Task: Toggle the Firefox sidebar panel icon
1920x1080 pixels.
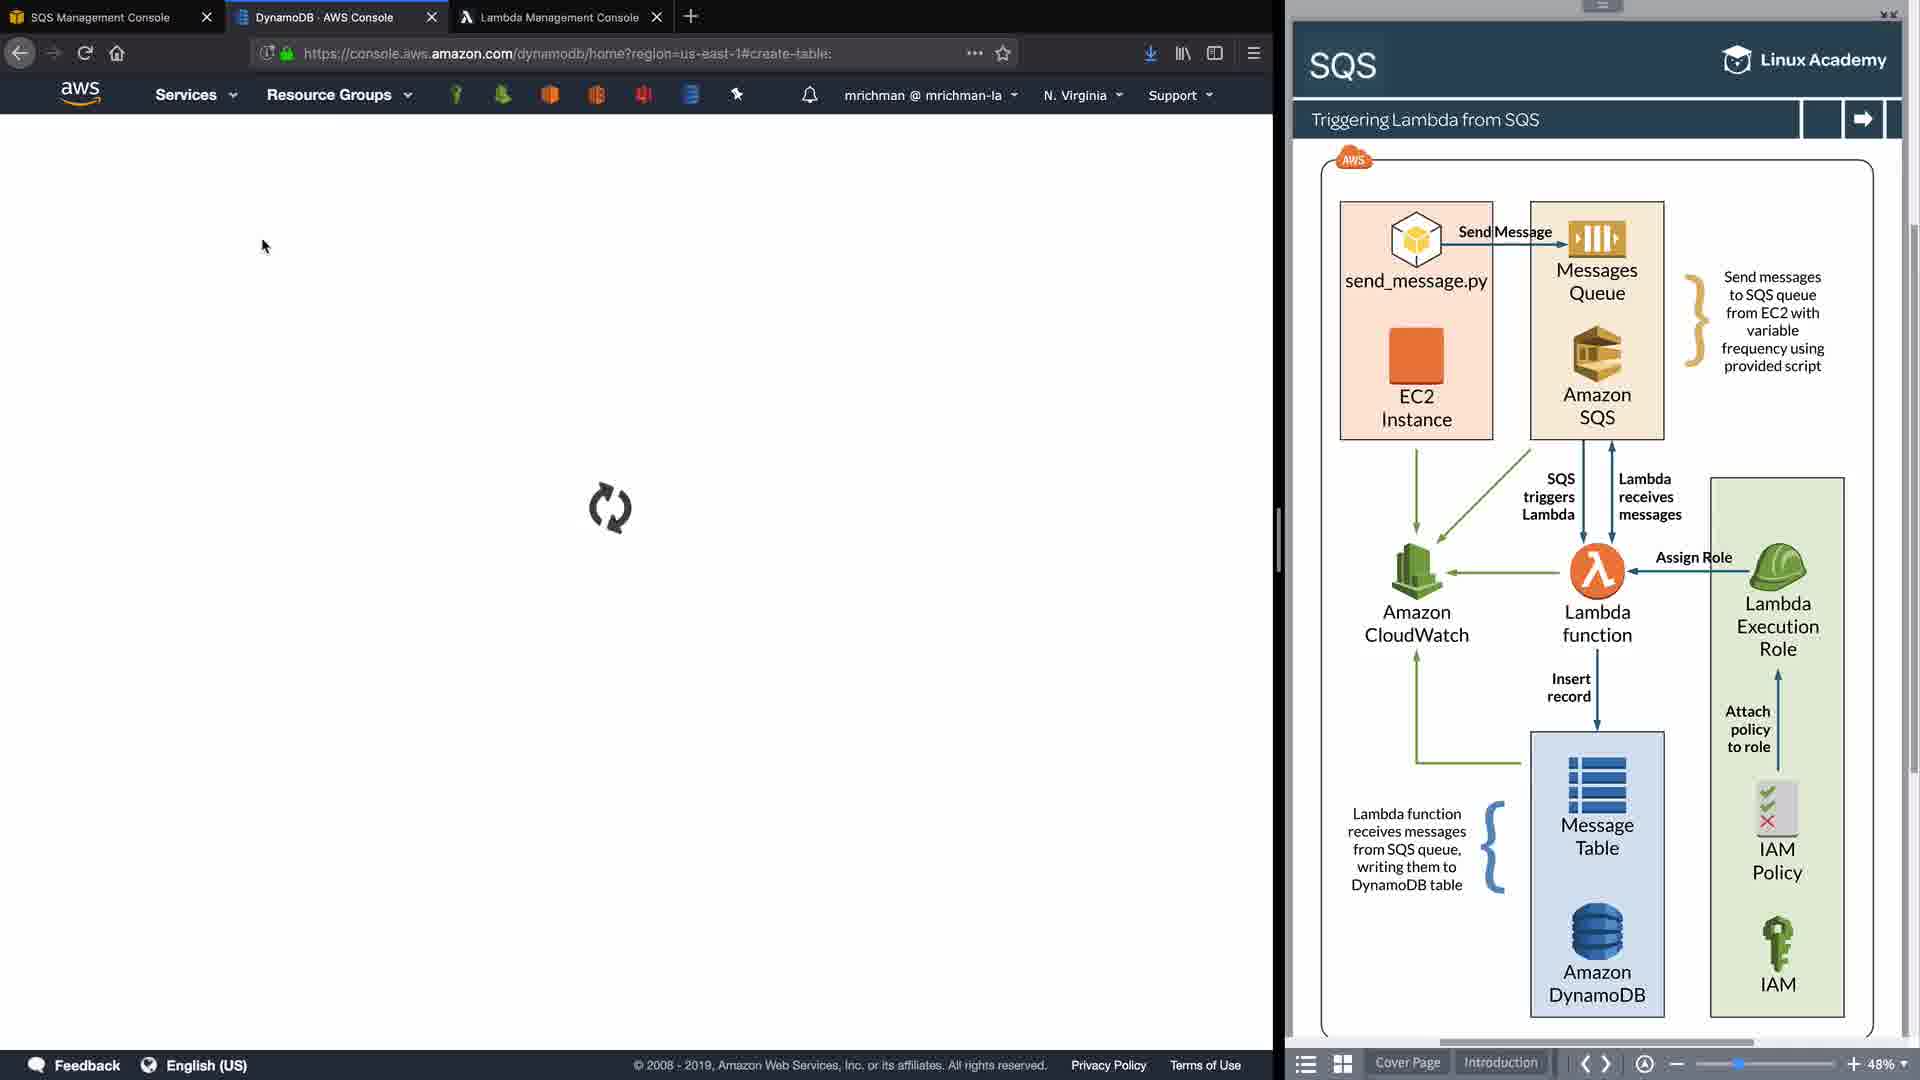Action: [1215, 53]
